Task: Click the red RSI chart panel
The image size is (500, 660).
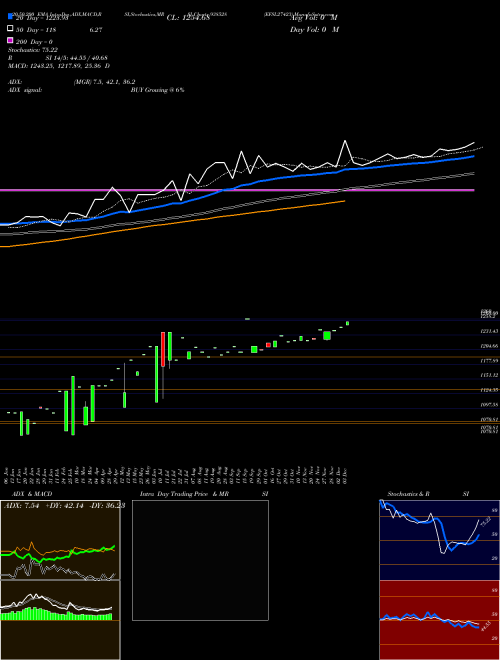Action: click(439, 620)
